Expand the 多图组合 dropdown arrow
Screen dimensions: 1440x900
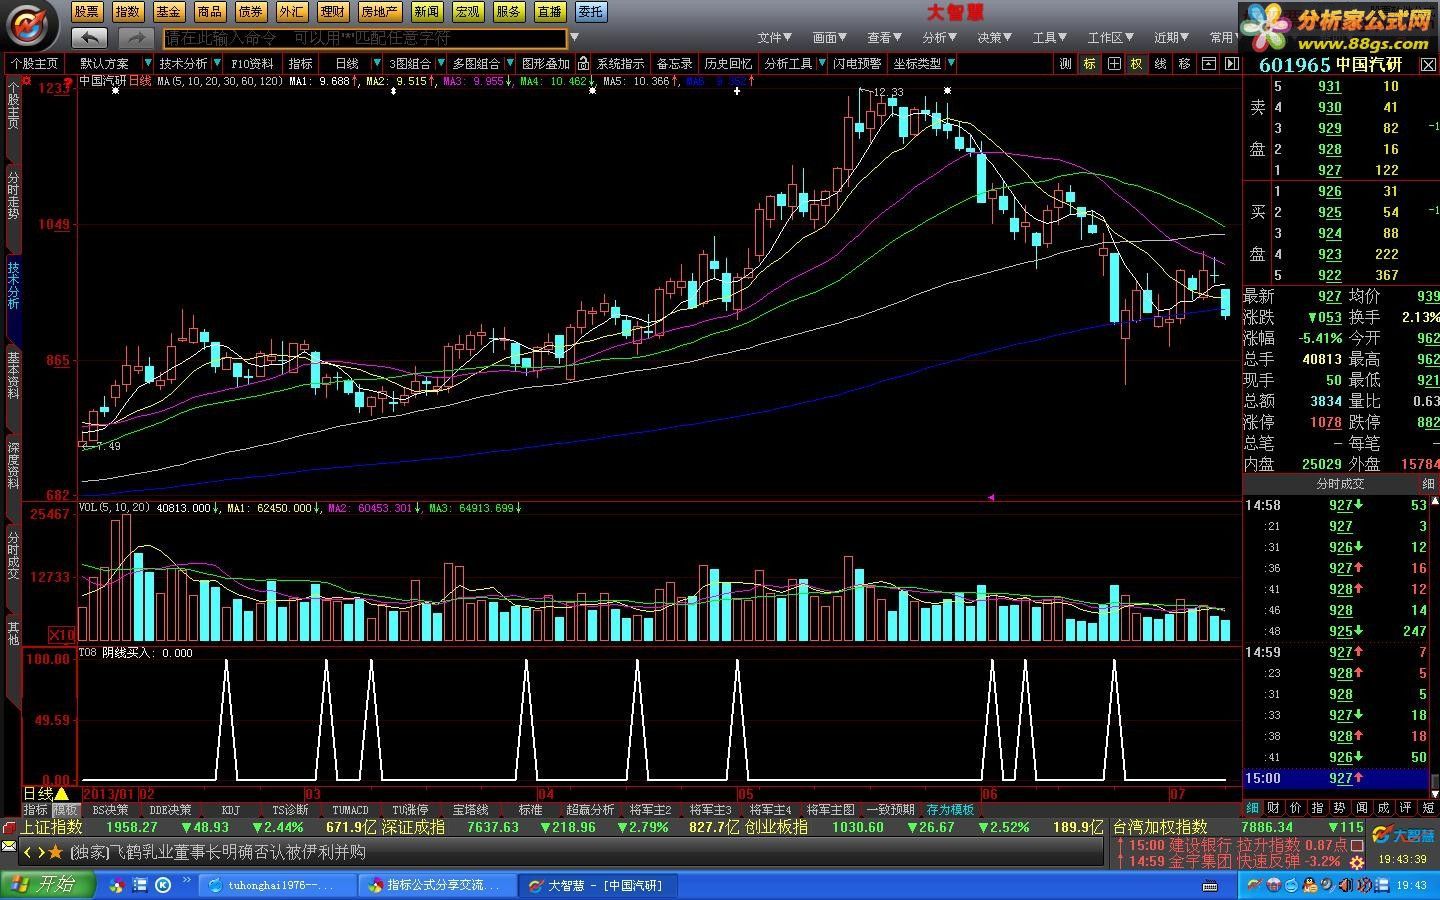click(x=509, y=63)
